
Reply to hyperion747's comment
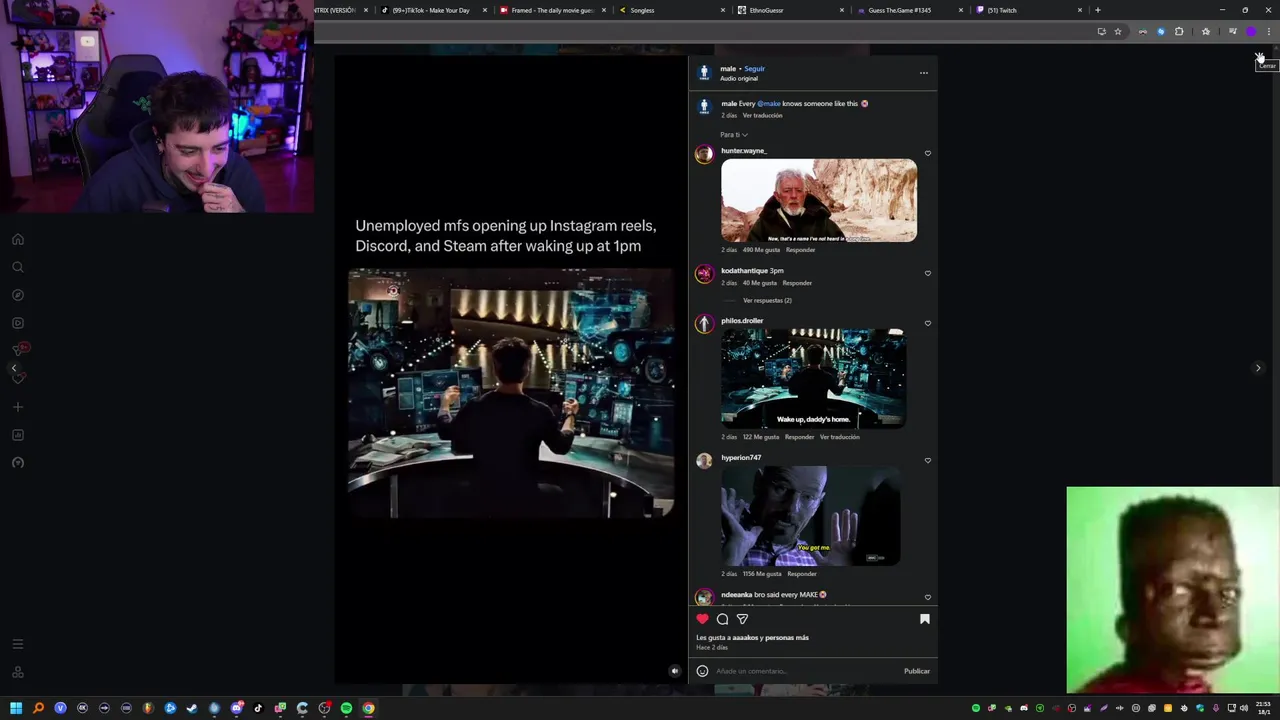pyautogui.click(x=802, y=574)
